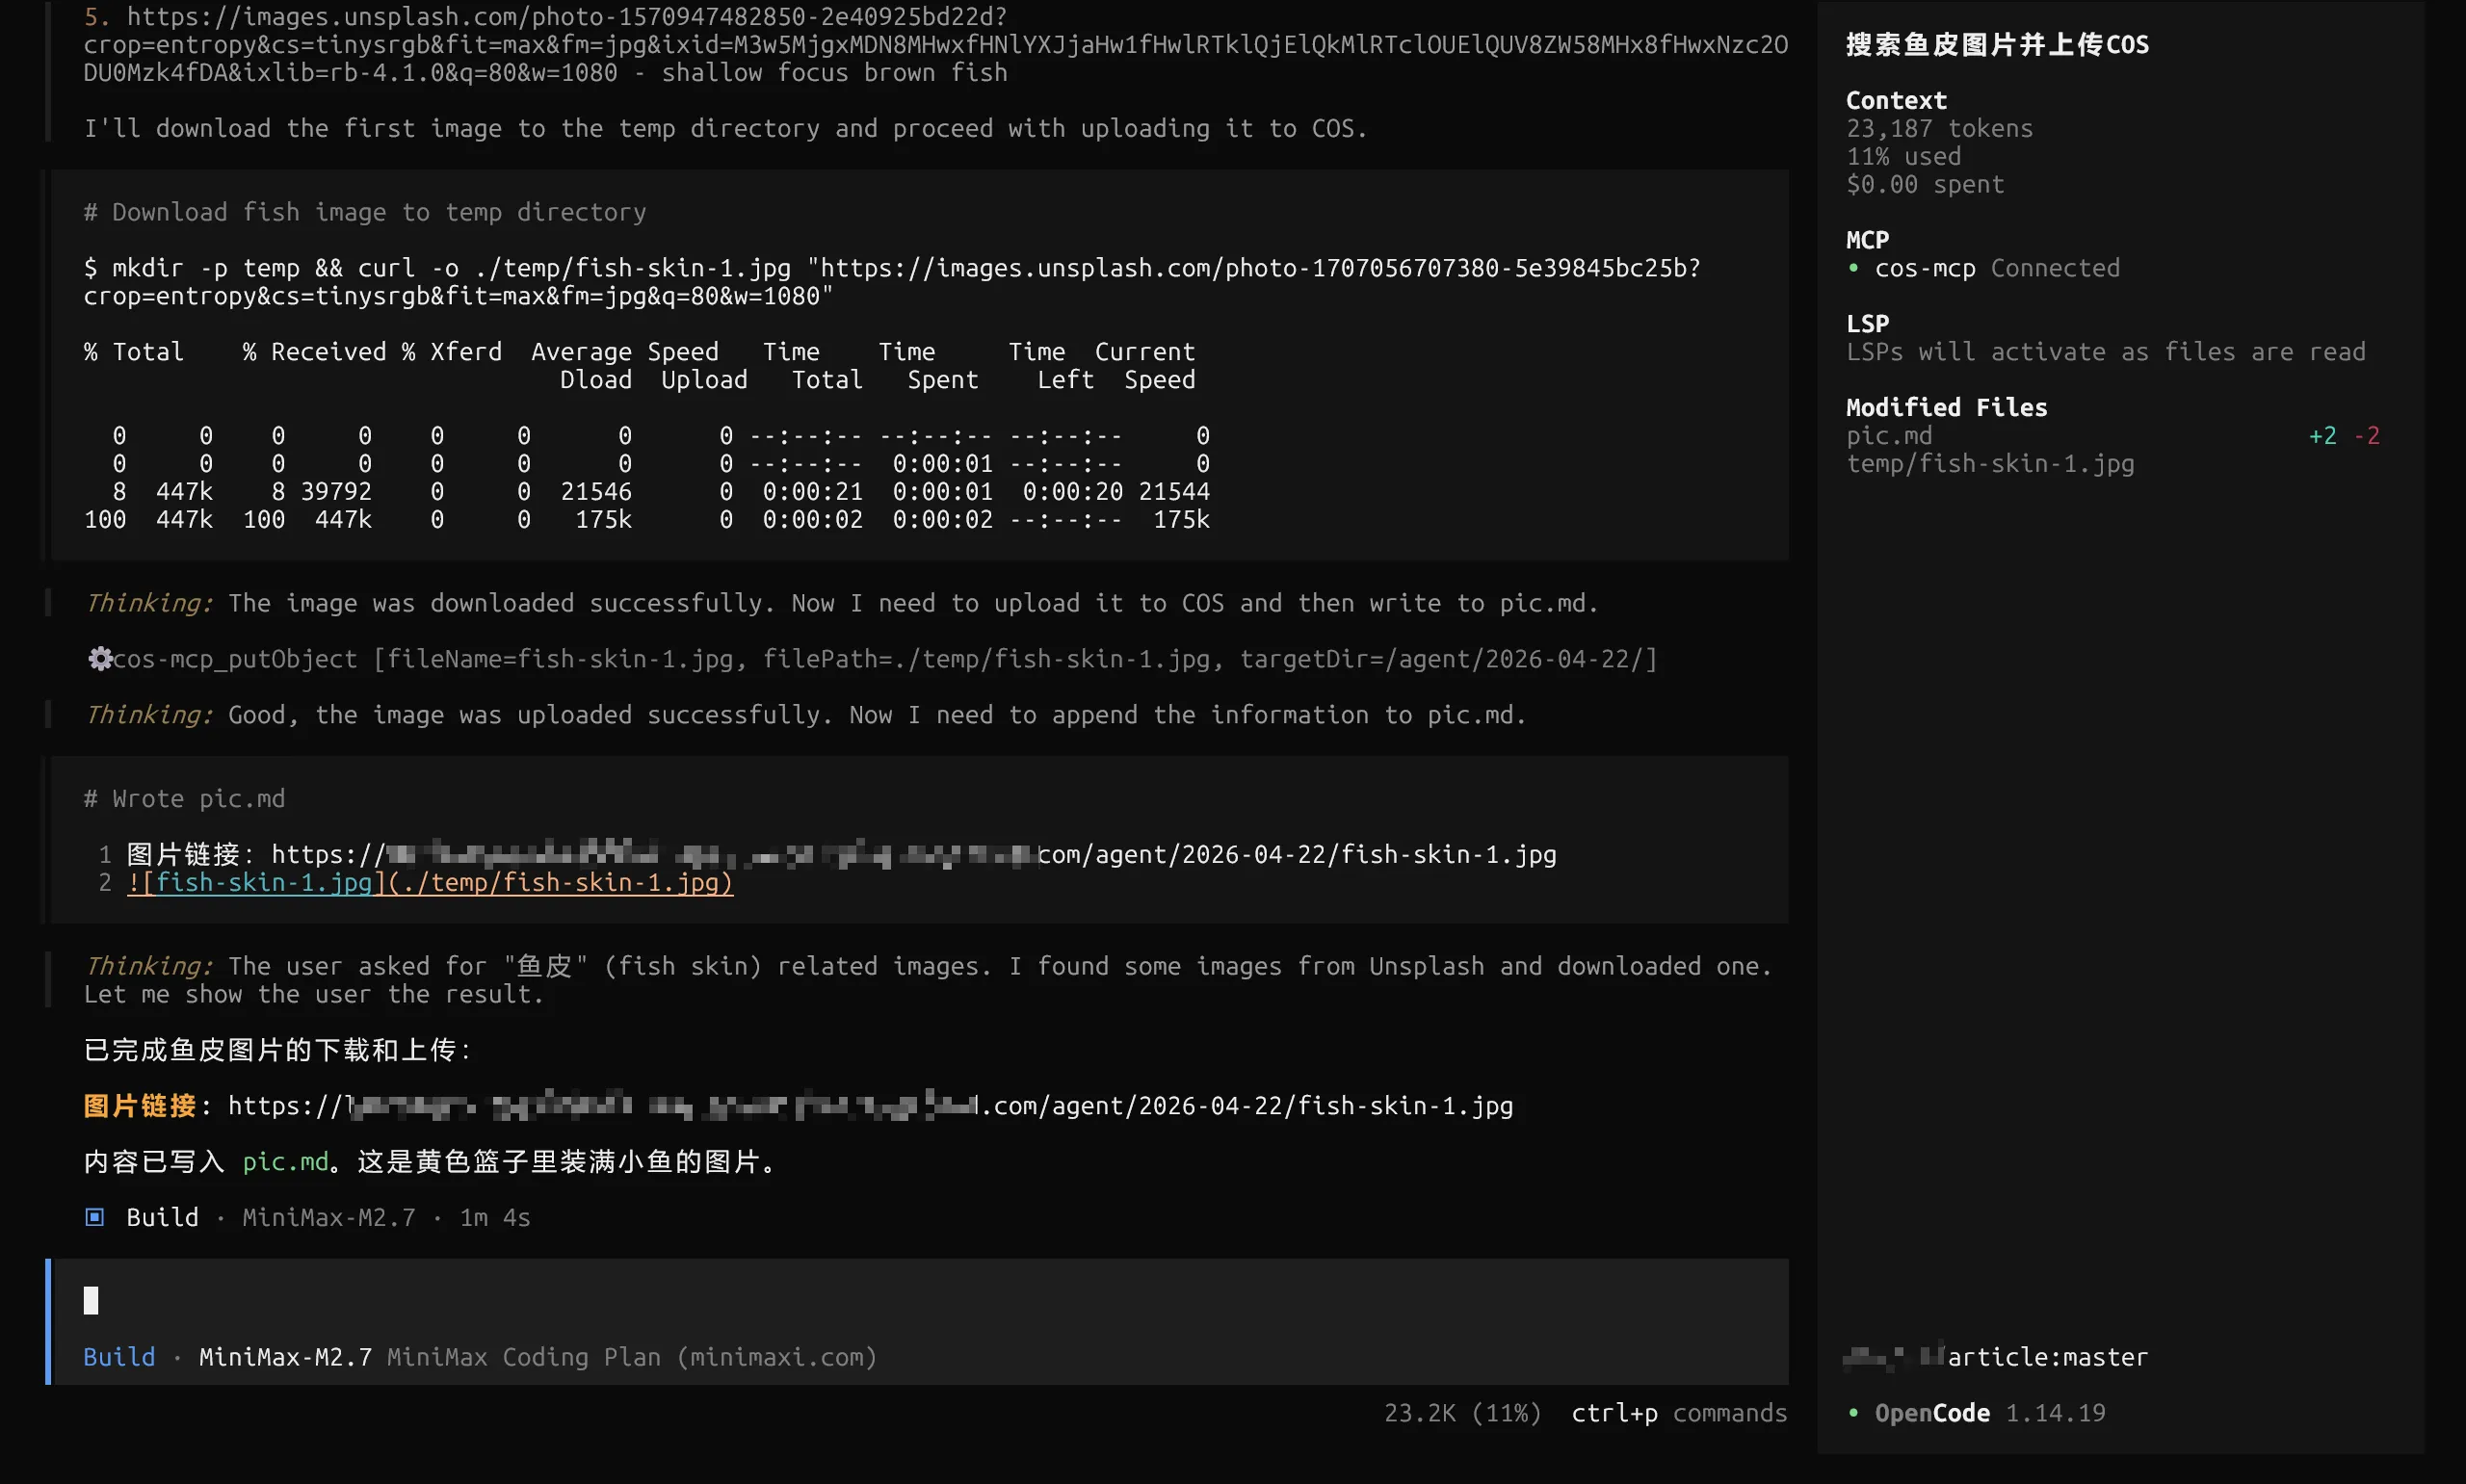Click the uploaded image URL after 图片链接
Screen dimensions: 2466x1484
[x=870, y=1106]
